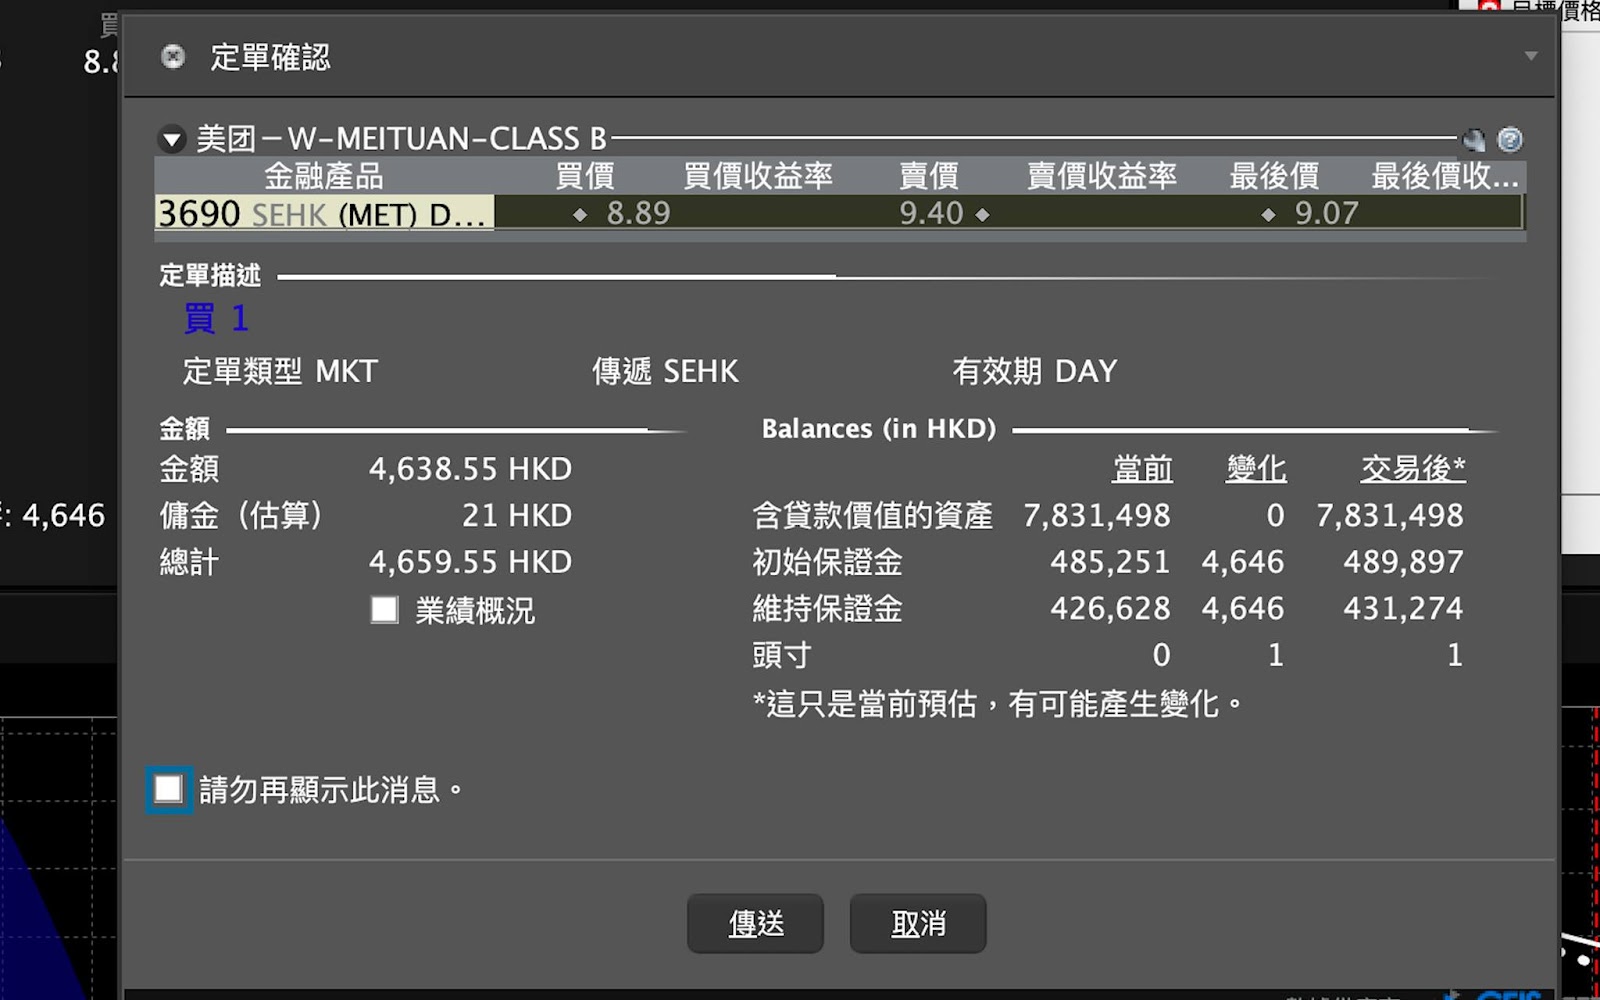
Task: Click current initial margin 485,251
Action: pyautogui.click(x=1110, y=562)
